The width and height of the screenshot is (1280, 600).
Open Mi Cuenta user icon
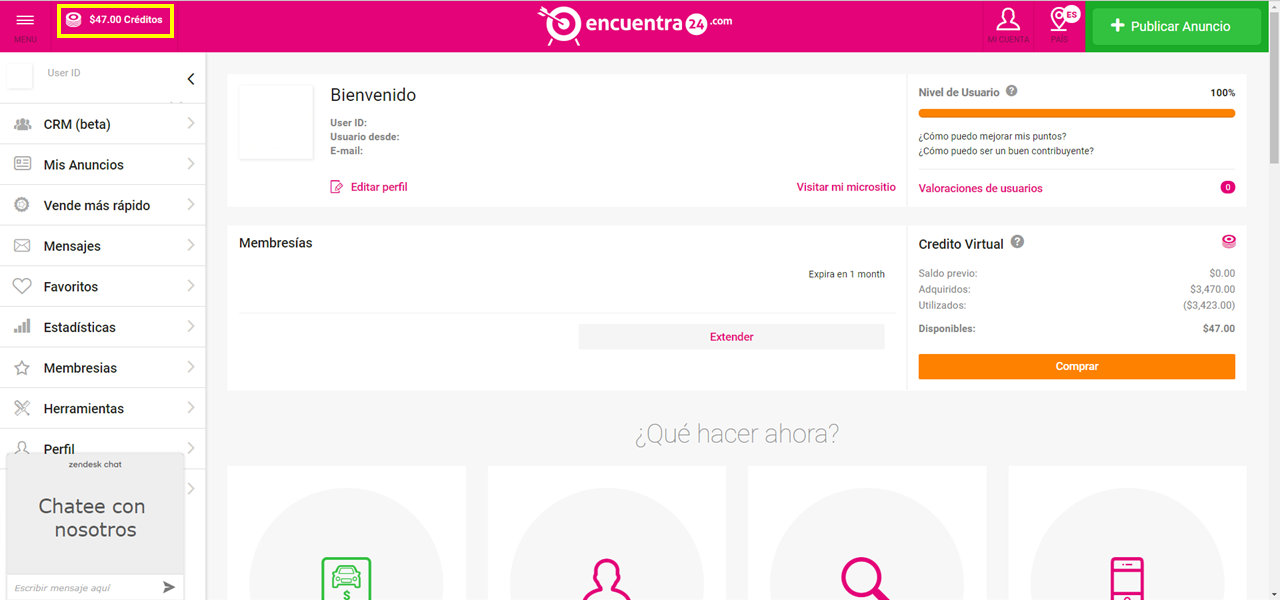[1008, 19]
